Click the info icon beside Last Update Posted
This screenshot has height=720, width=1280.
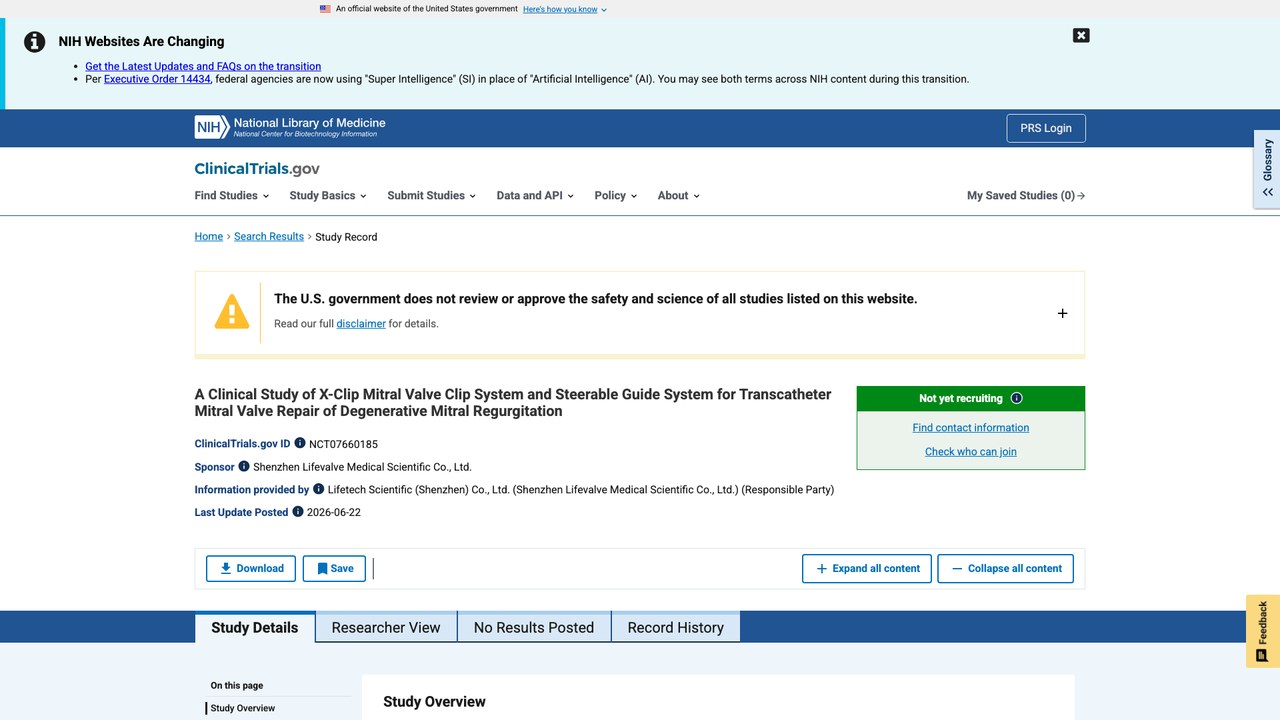(x=297, y=512)
